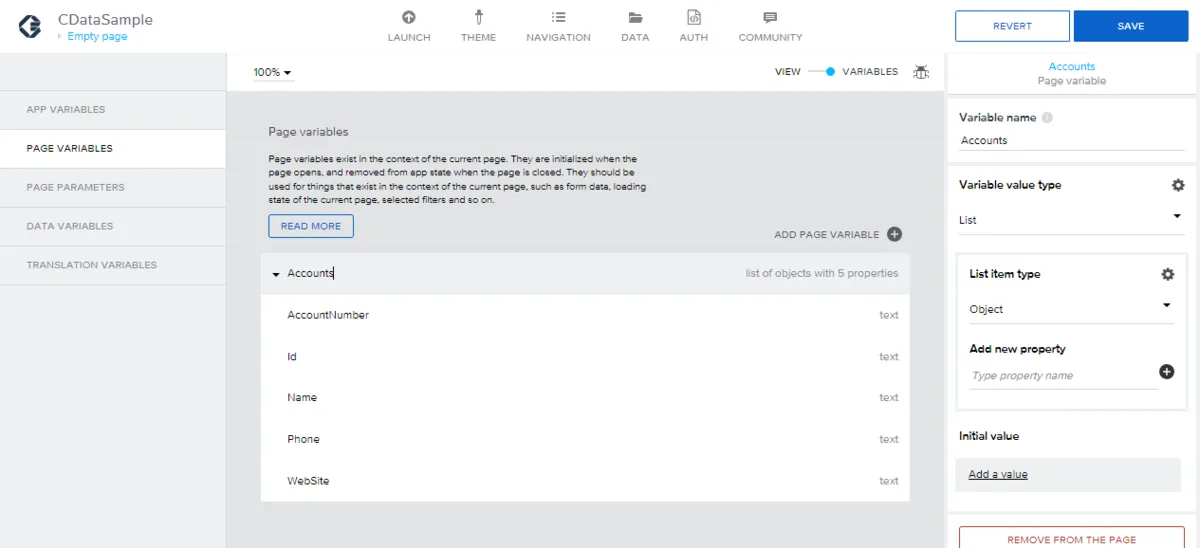Click the Type property name input field

(x=1062, y=376)
